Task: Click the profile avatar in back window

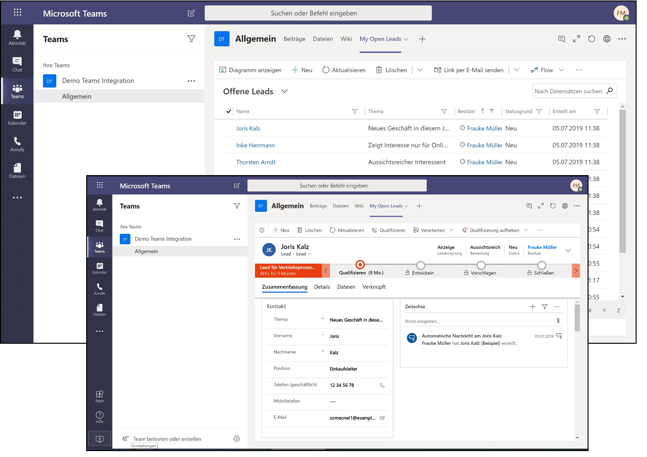Action: tap(621, 13)
